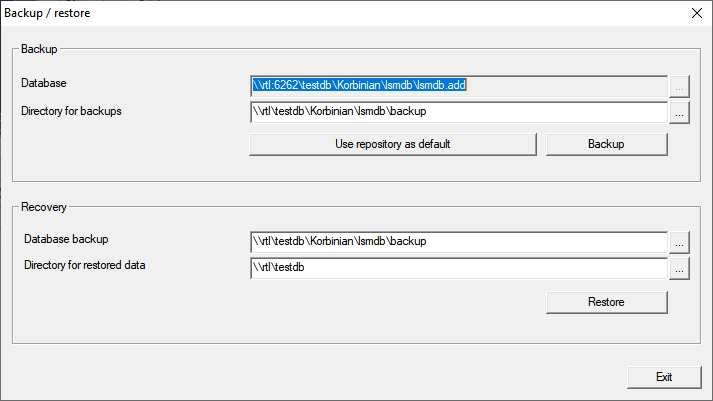
Task: Click the Directory for restored data label
Action: [85, 265]
